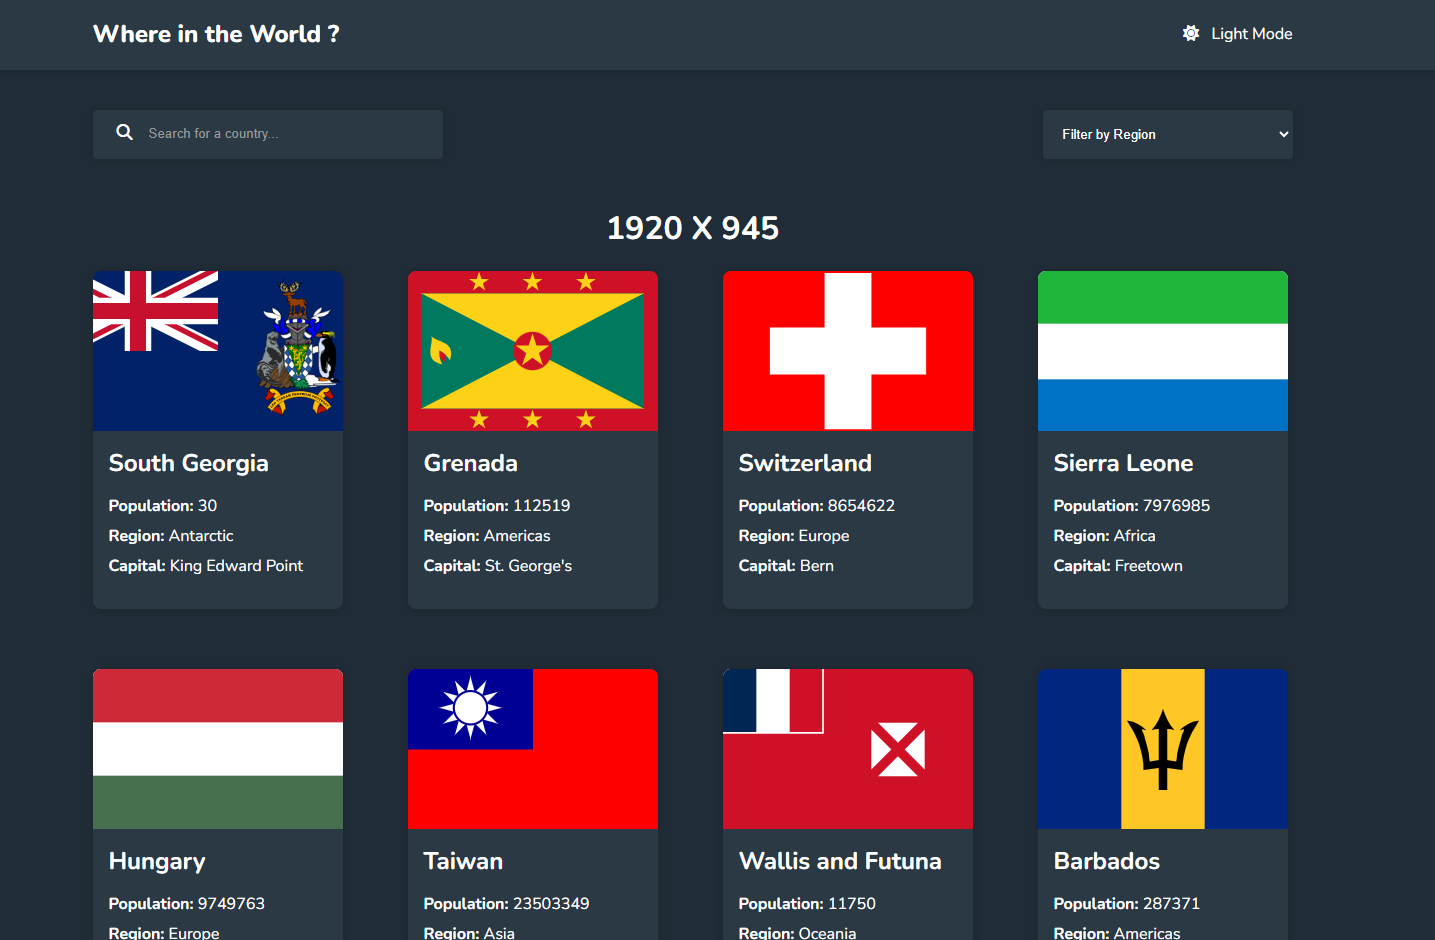
Task: Select the Wallis and Futuna country name
Action: click(840, 861)
